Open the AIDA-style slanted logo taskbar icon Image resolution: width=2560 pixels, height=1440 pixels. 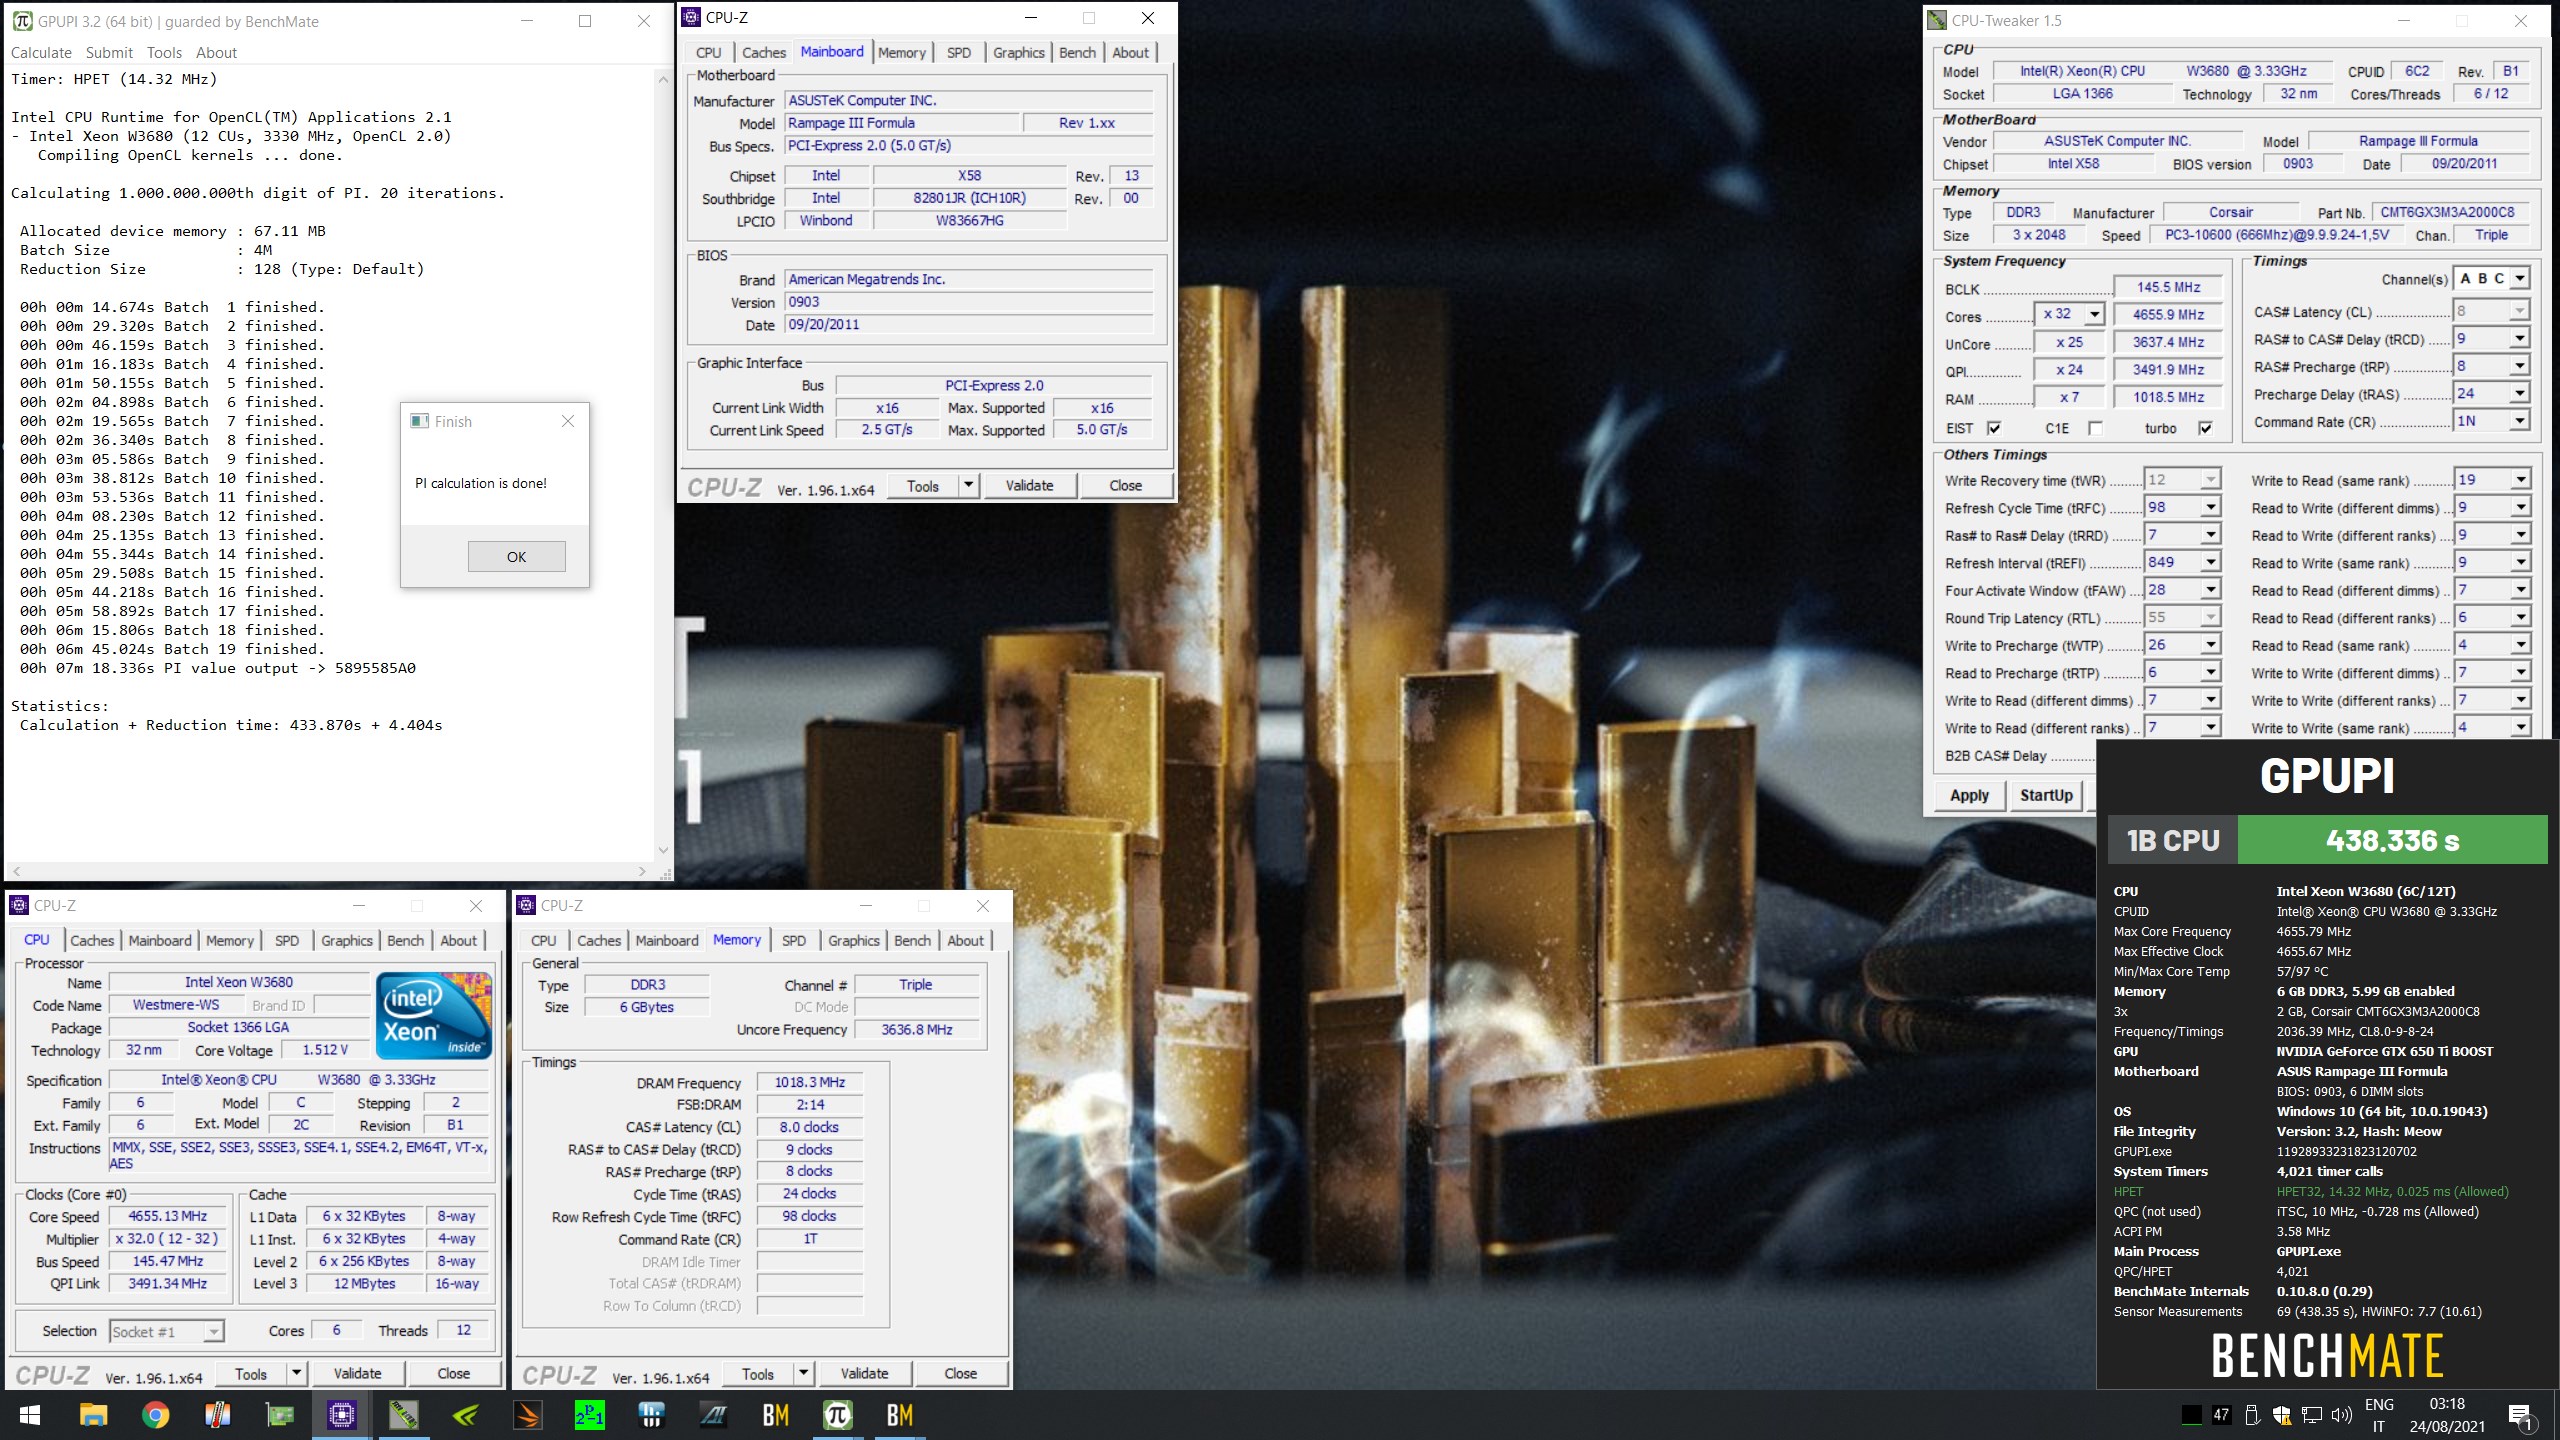(714, 1415)
